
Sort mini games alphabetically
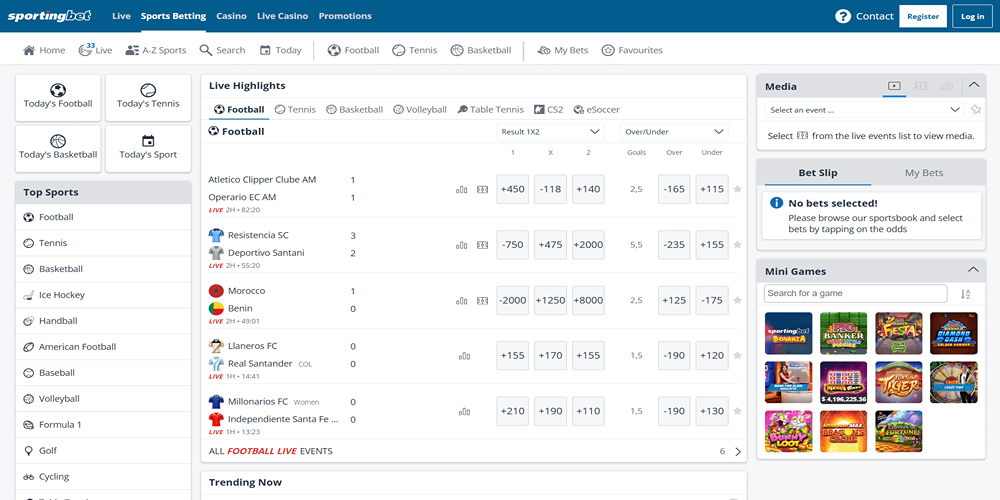966,294
